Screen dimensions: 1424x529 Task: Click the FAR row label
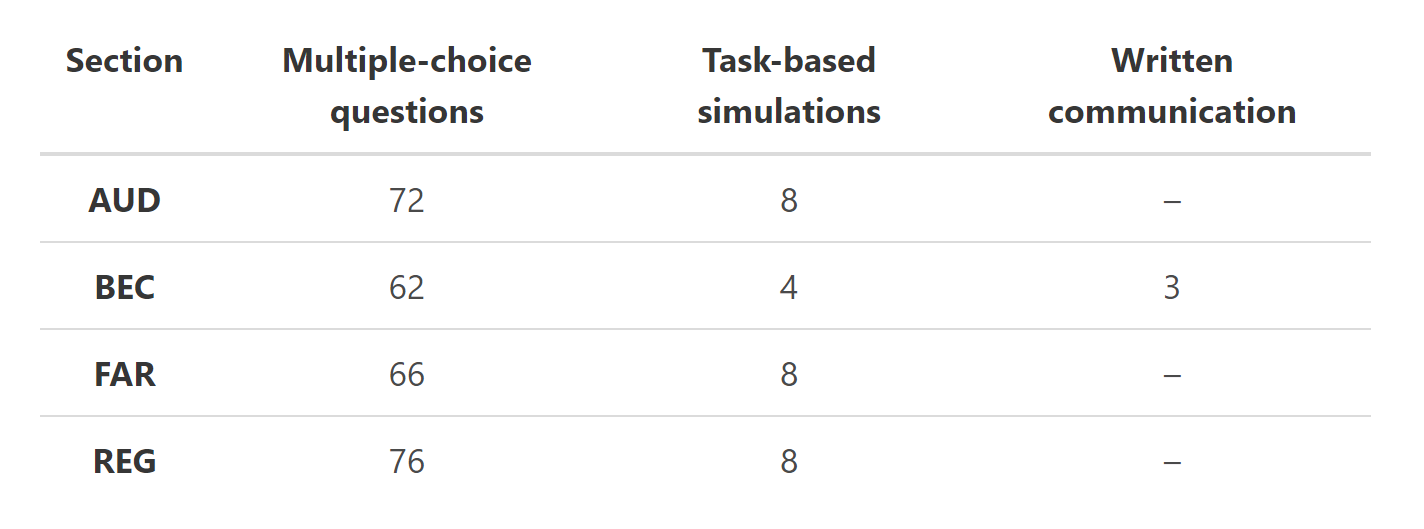click(x=124, y=375)
